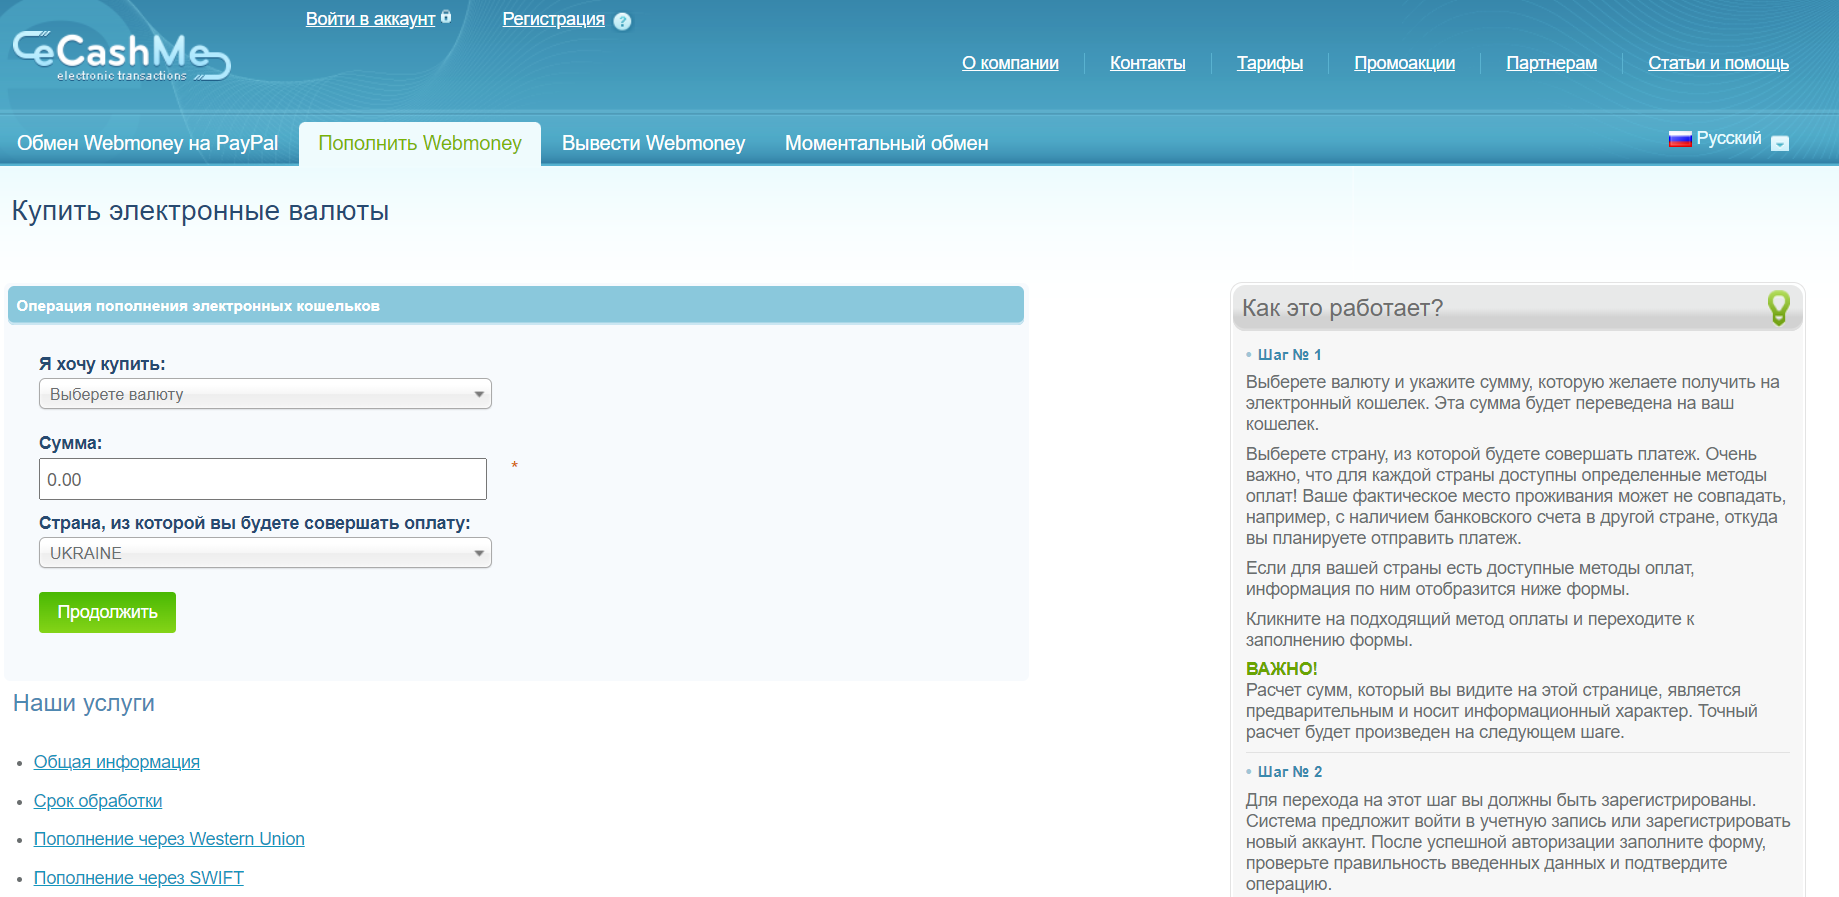Open the Партнерам menu link
The image size is (1839, 897).
tap(1551, 63)
